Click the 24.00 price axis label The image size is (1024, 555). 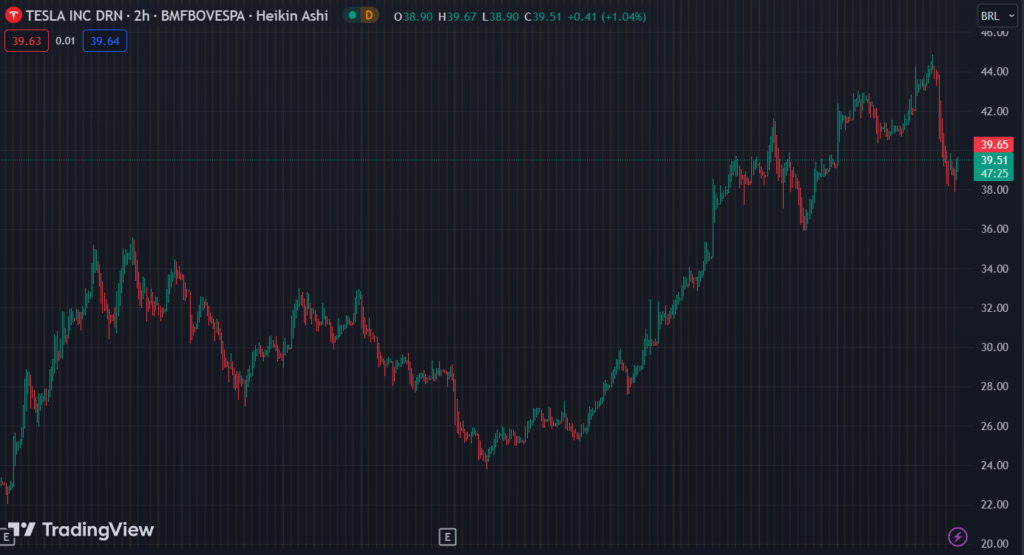pos(995,466)
